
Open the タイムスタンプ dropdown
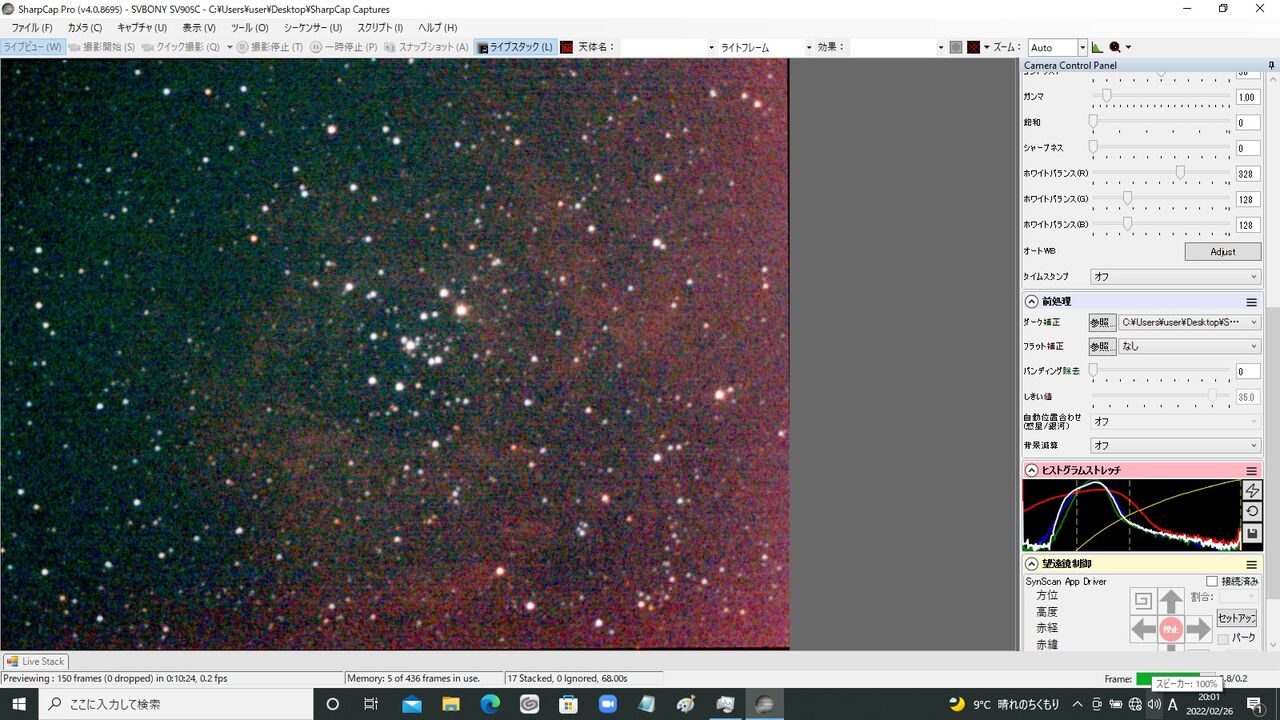1175,276
